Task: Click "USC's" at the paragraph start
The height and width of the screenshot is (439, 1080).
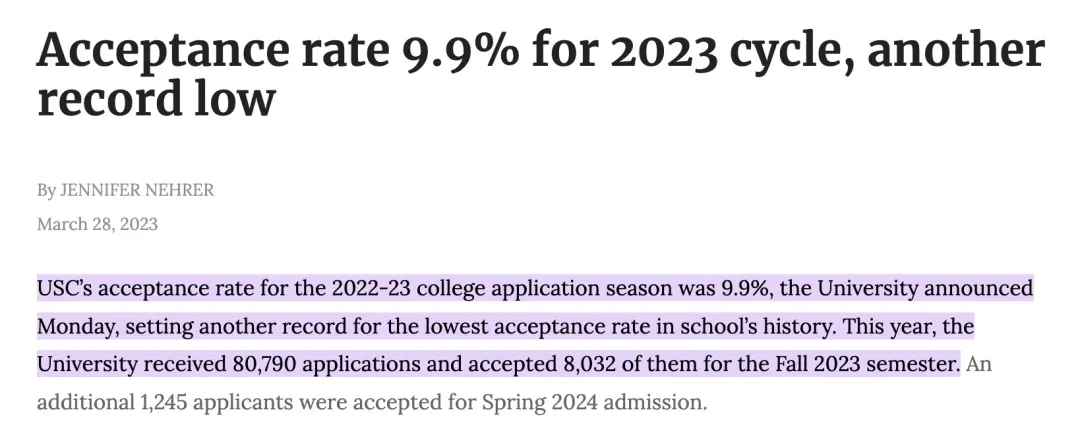Action: pos(65,289)
